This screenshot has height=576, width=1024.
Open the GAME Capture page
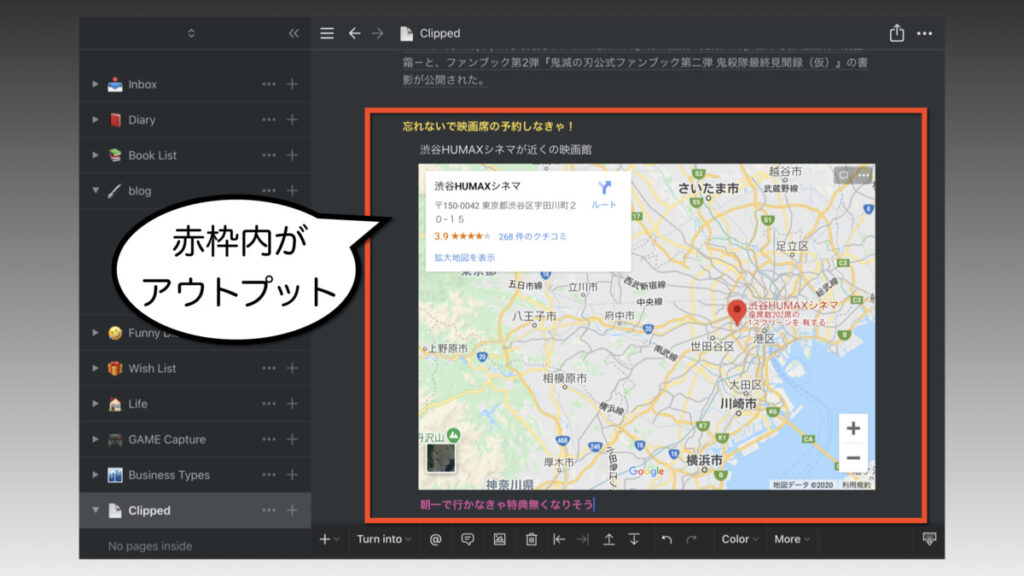pos(167,439)
